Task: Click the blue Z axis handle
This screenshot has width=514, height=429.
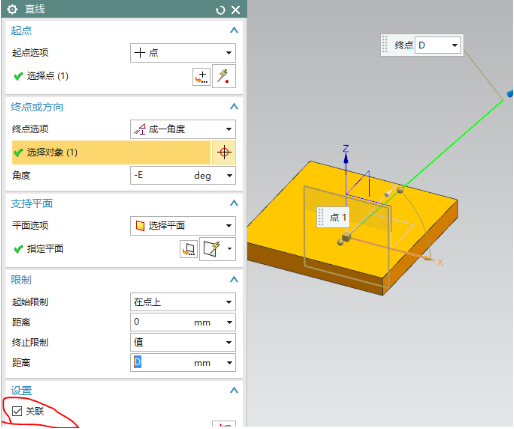Action: (346, 159)
